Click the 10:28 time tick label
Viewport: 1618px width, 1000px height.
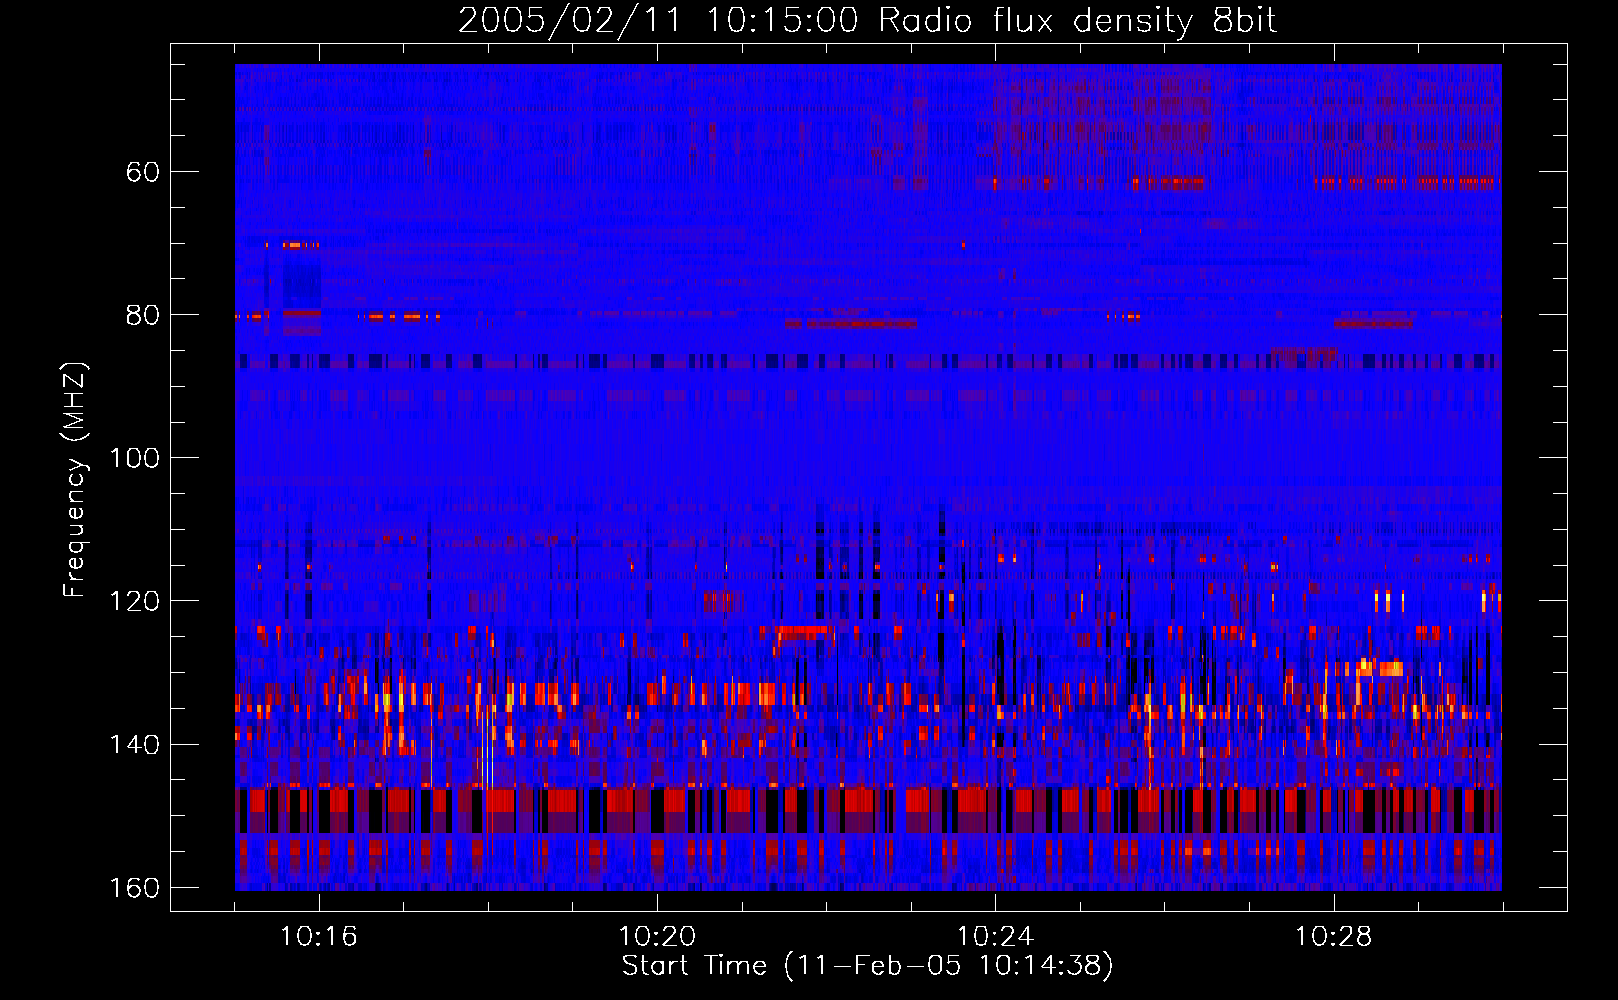tap(1333, 936)
